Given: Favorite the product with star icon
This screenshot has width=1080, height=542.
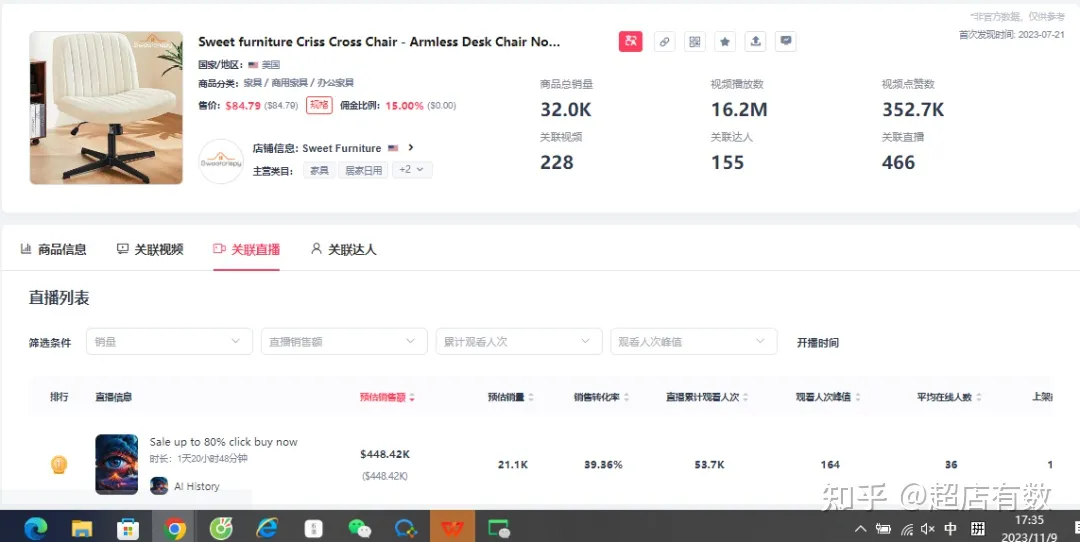Looking at the screenshot, I should pyautogui.click(x=725, y=41).
